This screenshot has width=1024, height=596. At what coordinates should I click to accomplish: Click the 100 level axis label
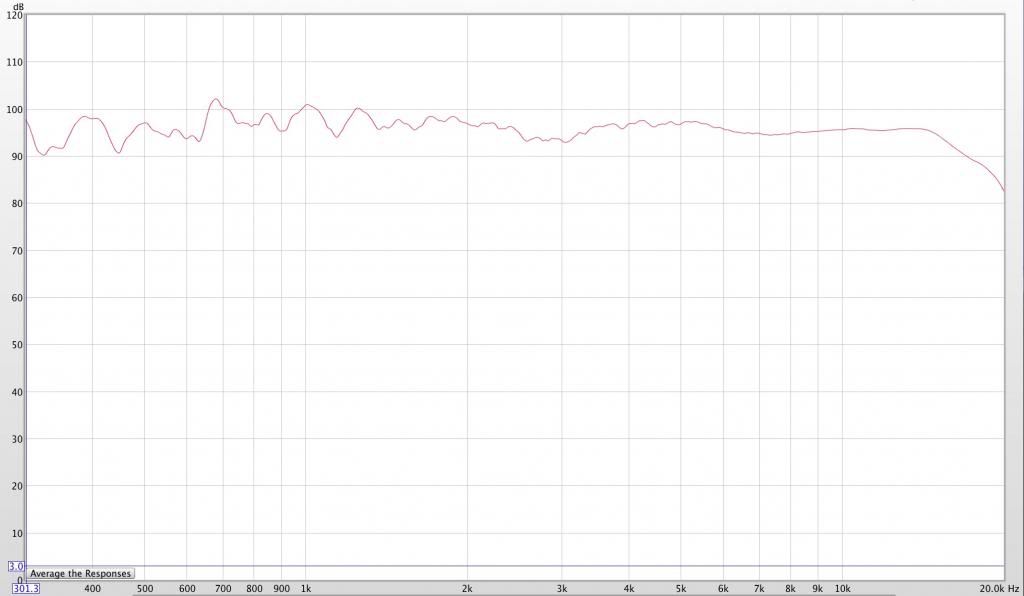(x=14, y=110)
